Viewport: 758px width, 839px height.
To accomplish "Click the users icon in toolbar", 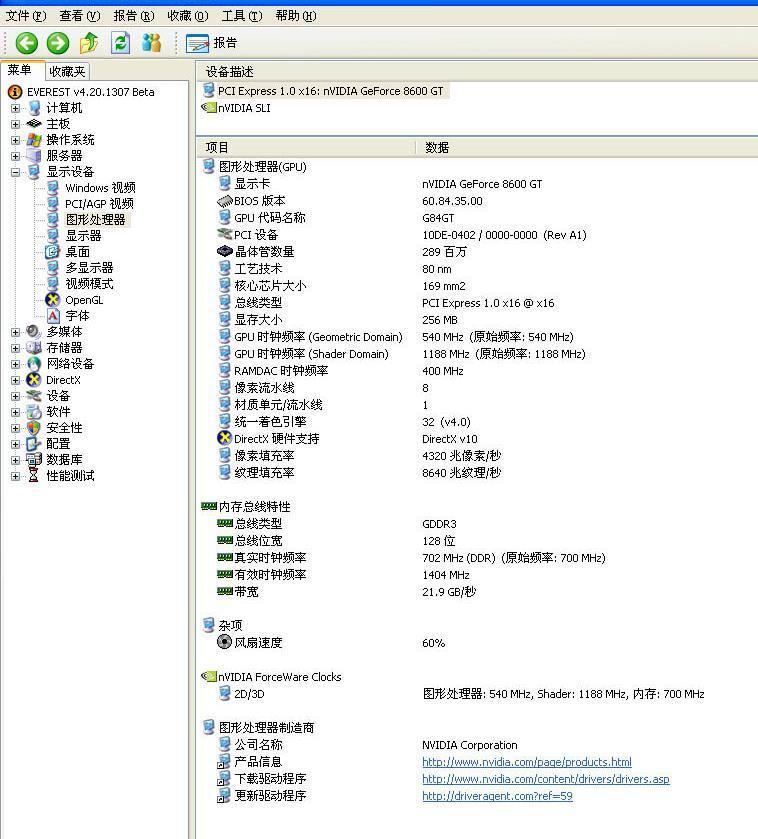I will [x=152, y=42].
